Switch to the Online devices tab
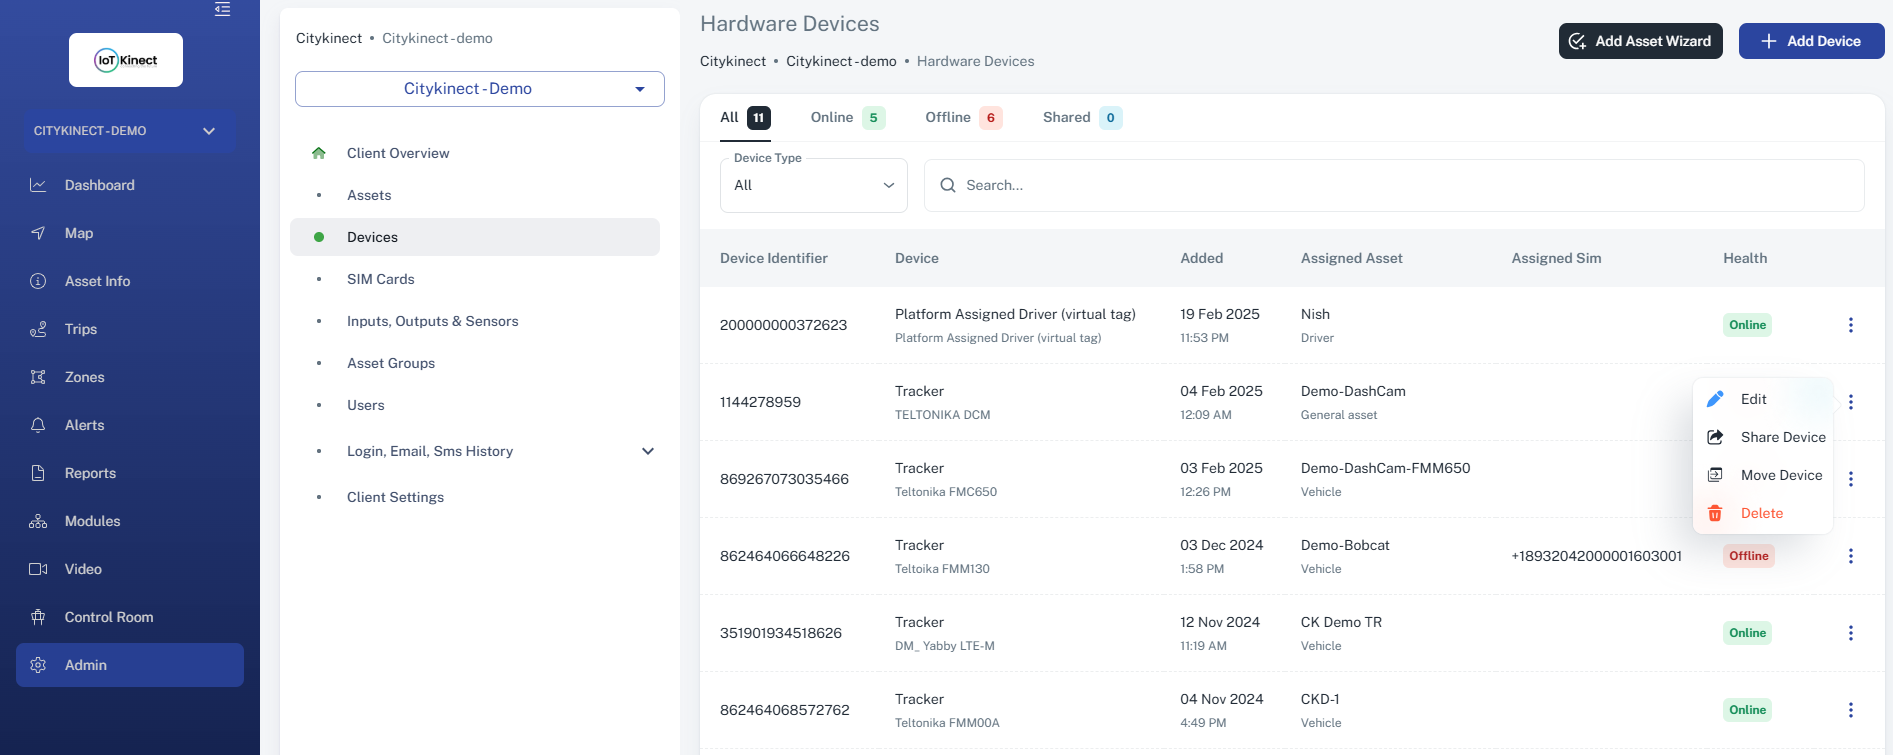This screenshot has height=755, width=1893. point(846,118)
